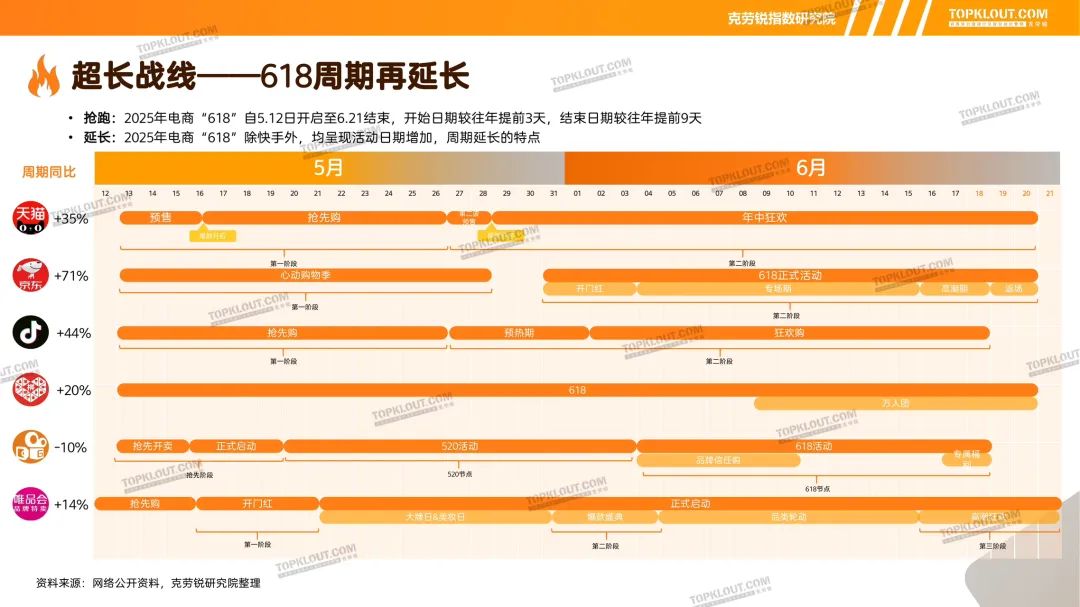The height and width of the screenshot is (607, 1080).
Task: Click the JD 返场 sub-bar
Action: 1014,289
